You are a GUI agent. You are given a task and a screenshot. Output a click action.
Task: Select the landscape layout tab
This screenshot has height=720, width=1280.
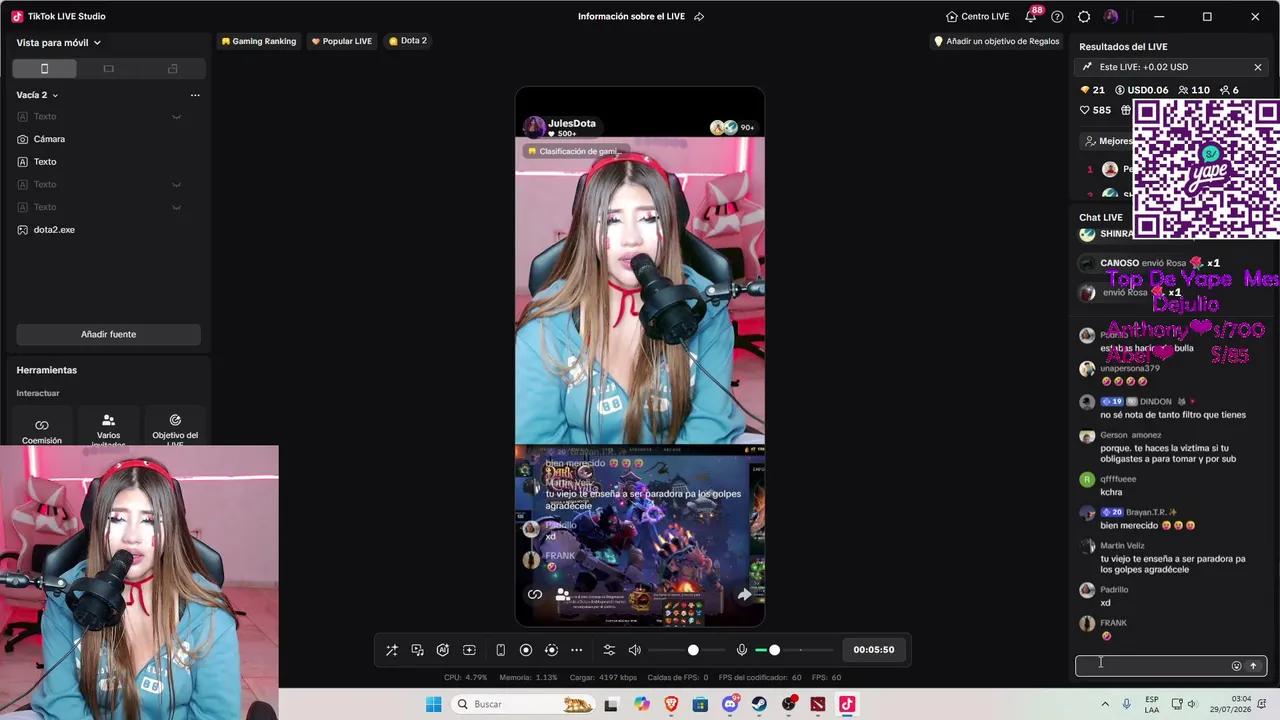[x=109, y=69]
